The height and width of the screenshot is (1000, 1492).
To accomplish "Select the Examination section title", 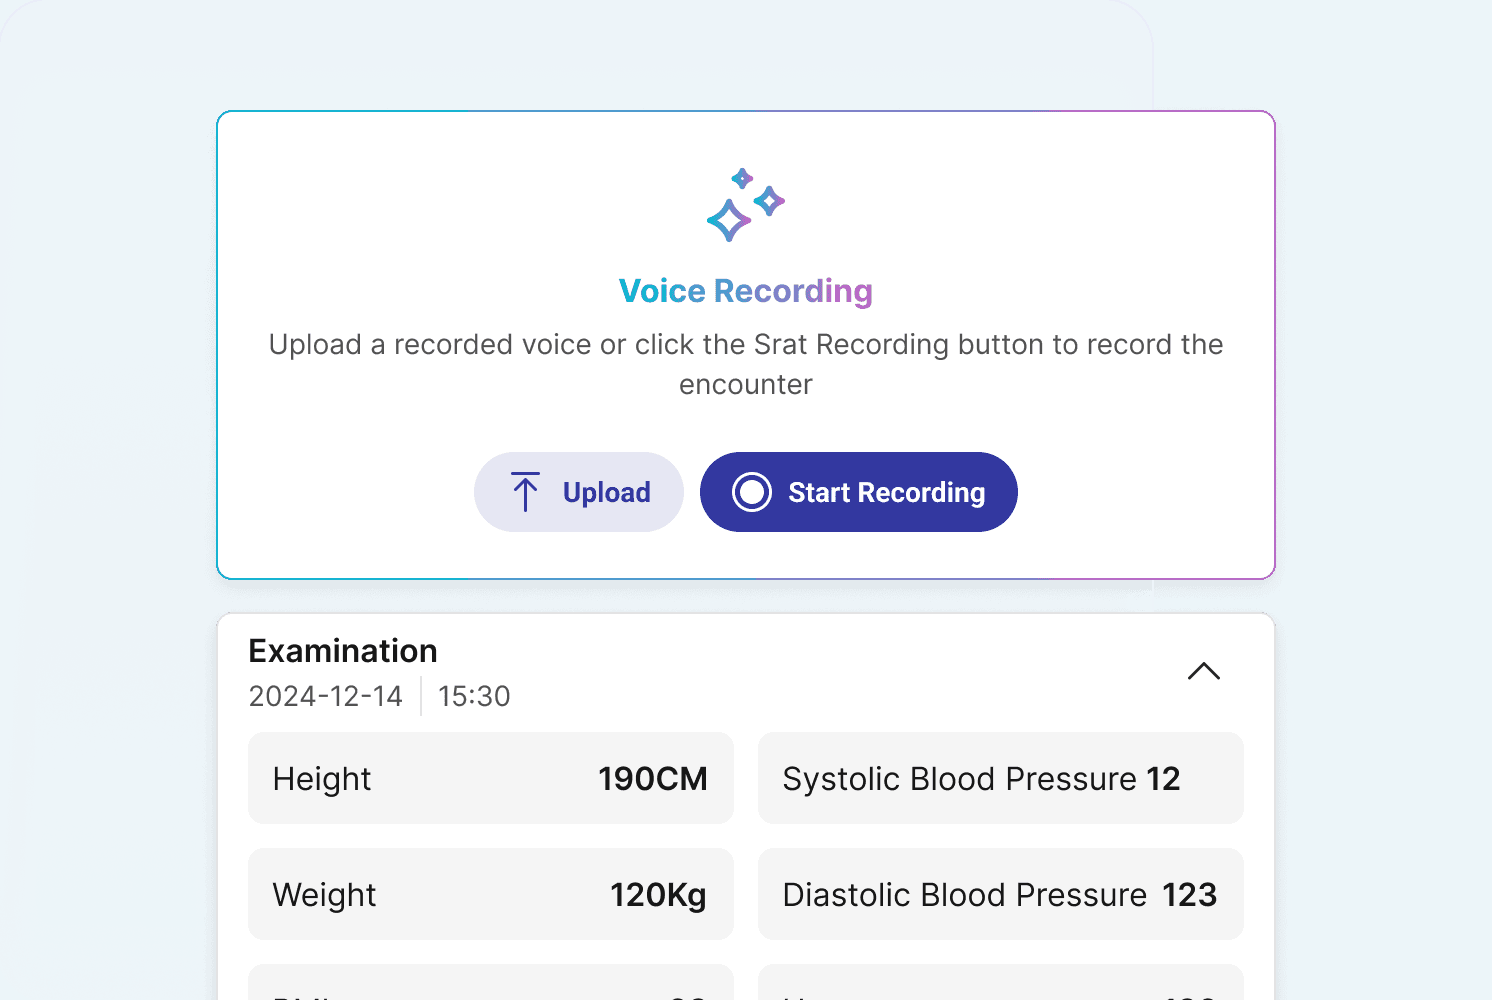I will coord(343,651).
